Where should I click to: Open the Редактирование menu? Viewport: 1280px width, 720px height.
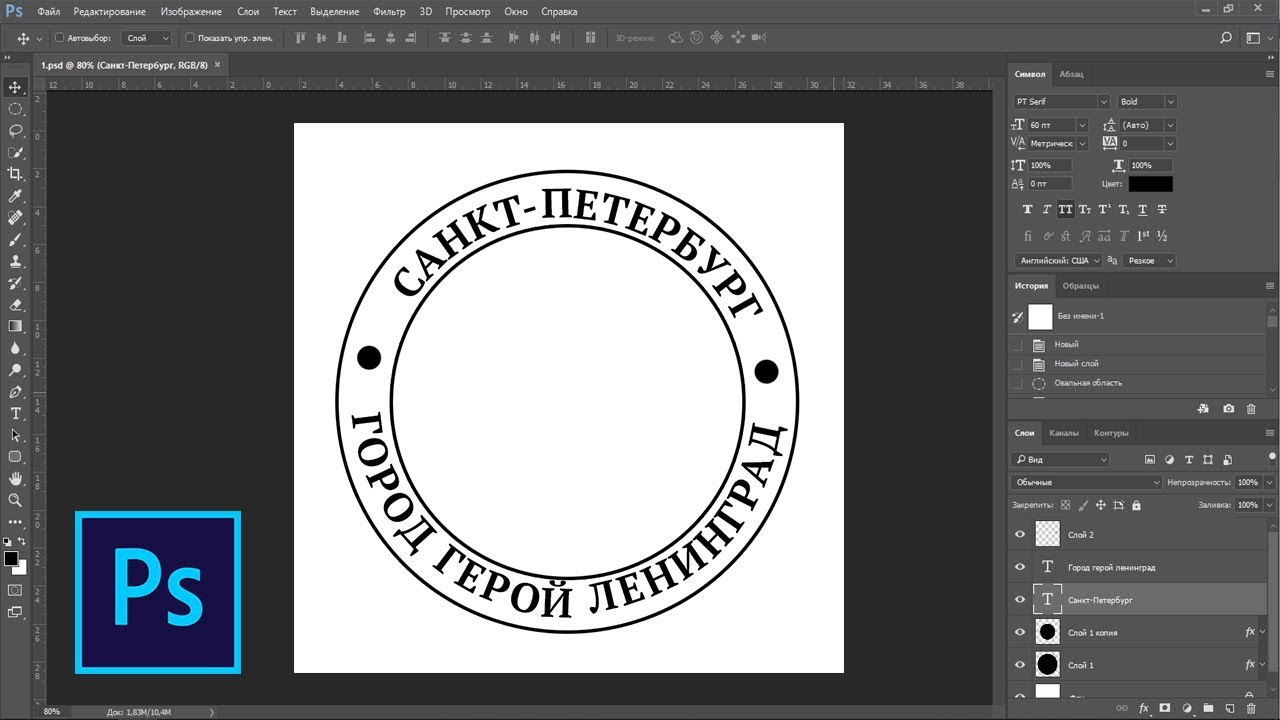pos(109,12)
